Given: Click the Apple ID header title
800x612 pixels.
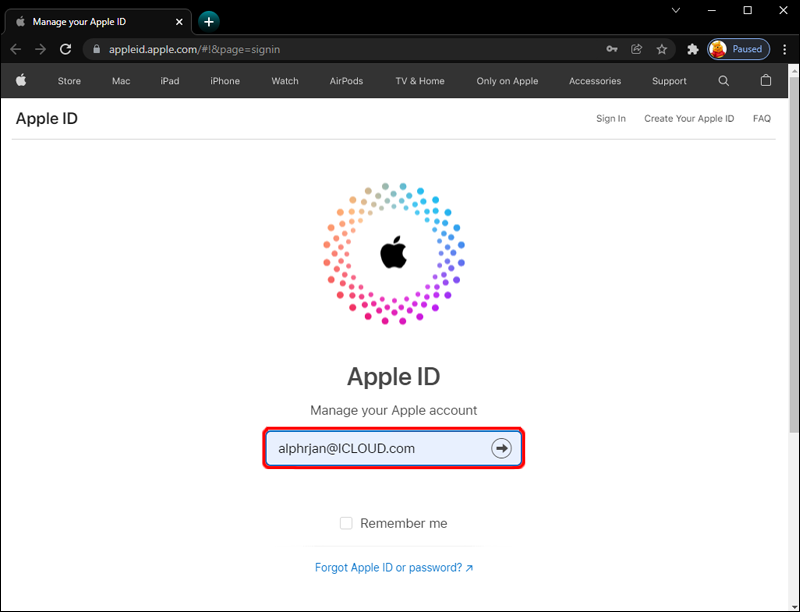Looking at the screenshot, I should [47, 118].
